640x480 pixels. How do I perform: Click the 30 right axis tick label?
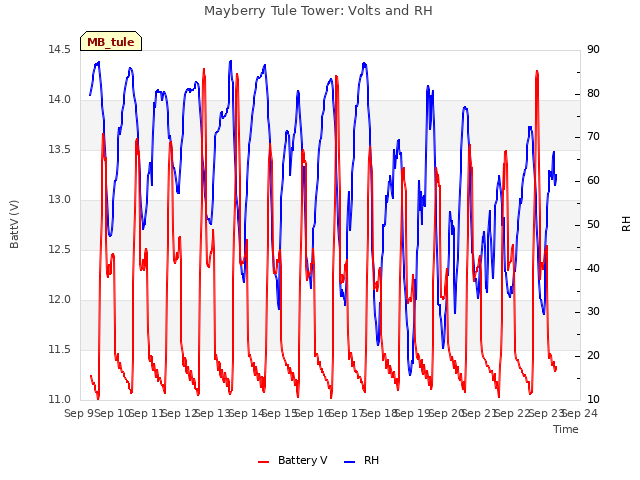593,312
